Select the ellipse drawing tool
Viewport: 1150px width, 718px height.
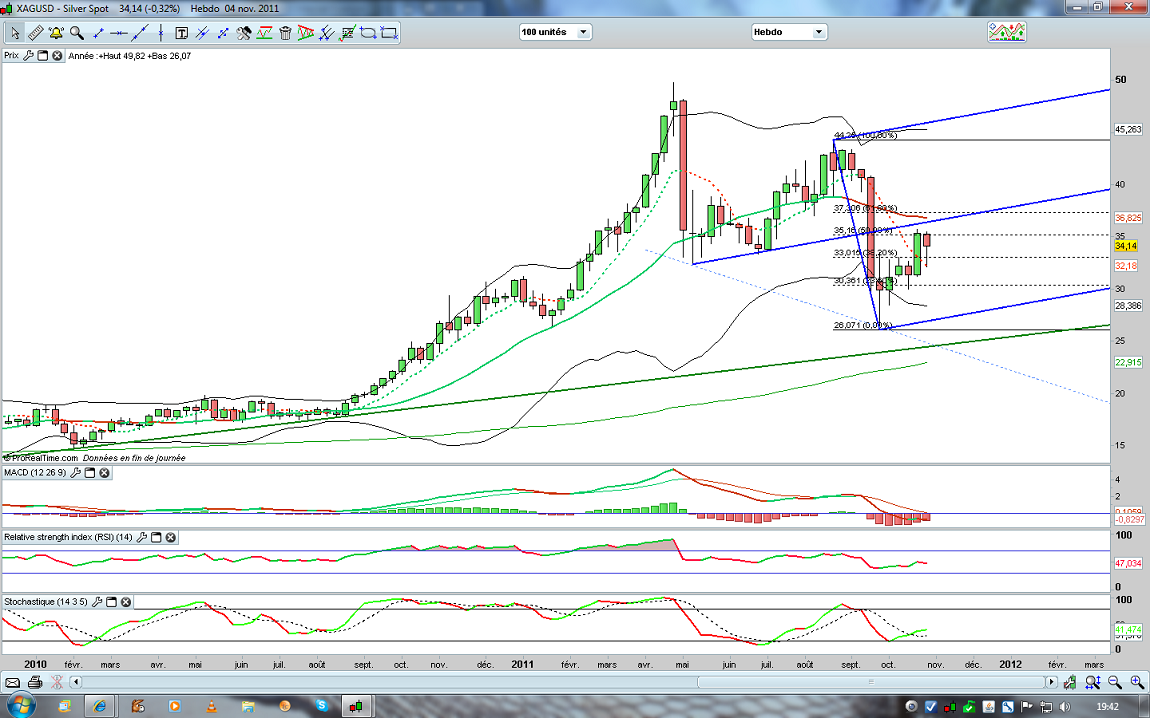(368, 33)
